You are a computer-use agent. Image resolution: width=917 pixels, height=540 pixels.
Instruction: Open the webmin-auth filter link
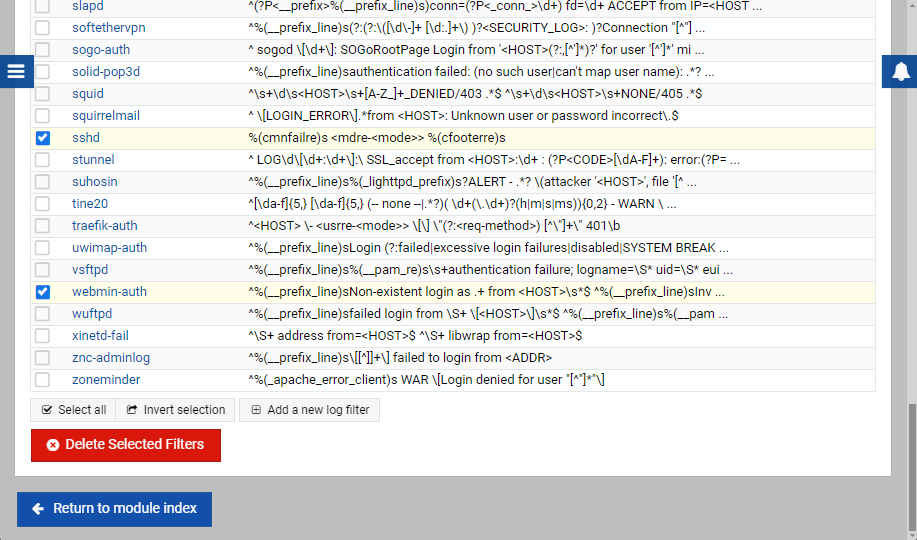click(109, 292)
